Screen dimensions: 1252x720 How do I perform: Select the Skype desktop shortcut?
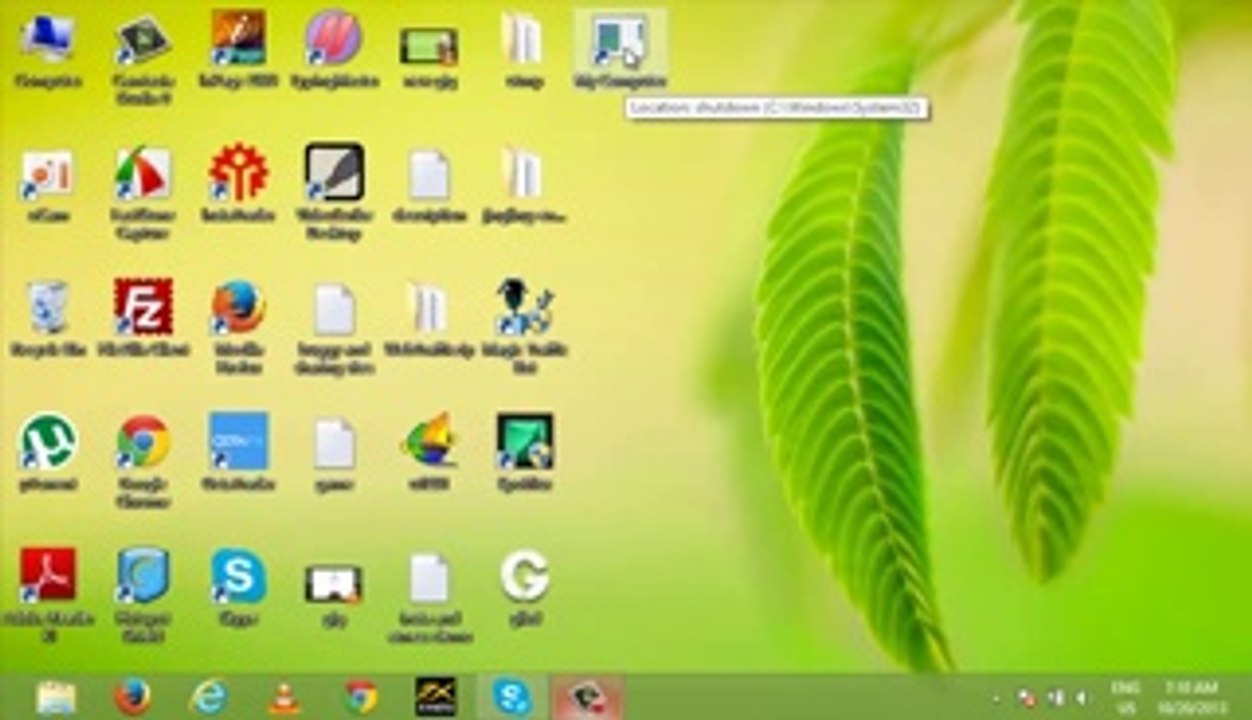(x=238, y=575)
